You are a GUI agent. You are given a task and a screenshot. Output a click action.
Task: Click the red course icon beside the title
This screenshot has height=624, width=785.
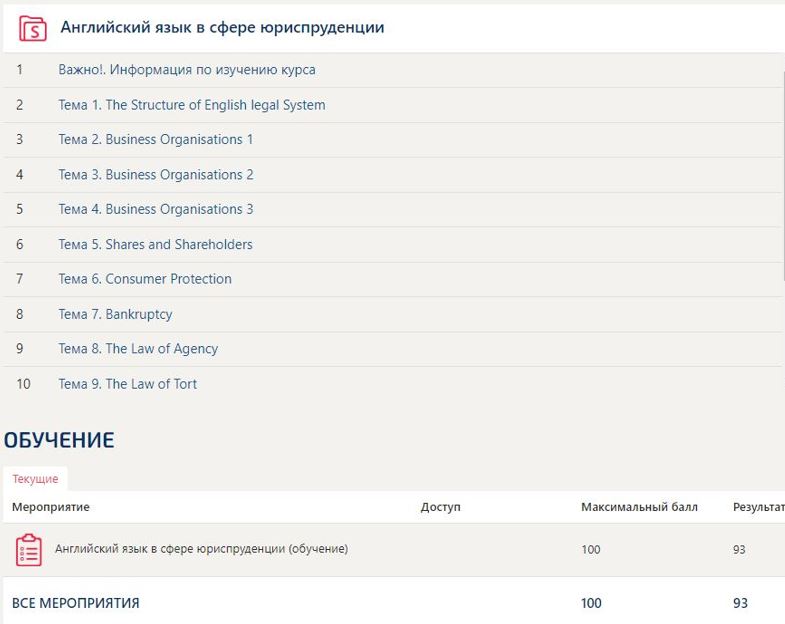(33, 28)
